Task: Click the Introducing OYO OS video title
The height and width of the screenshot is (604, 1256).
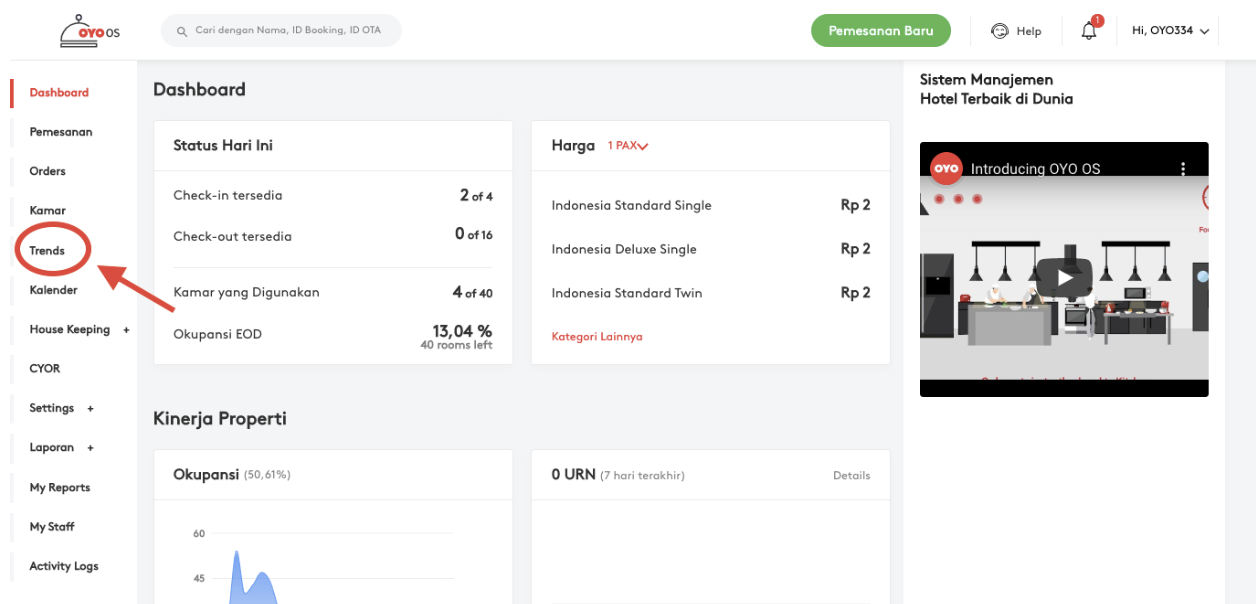Action: 1035,169
